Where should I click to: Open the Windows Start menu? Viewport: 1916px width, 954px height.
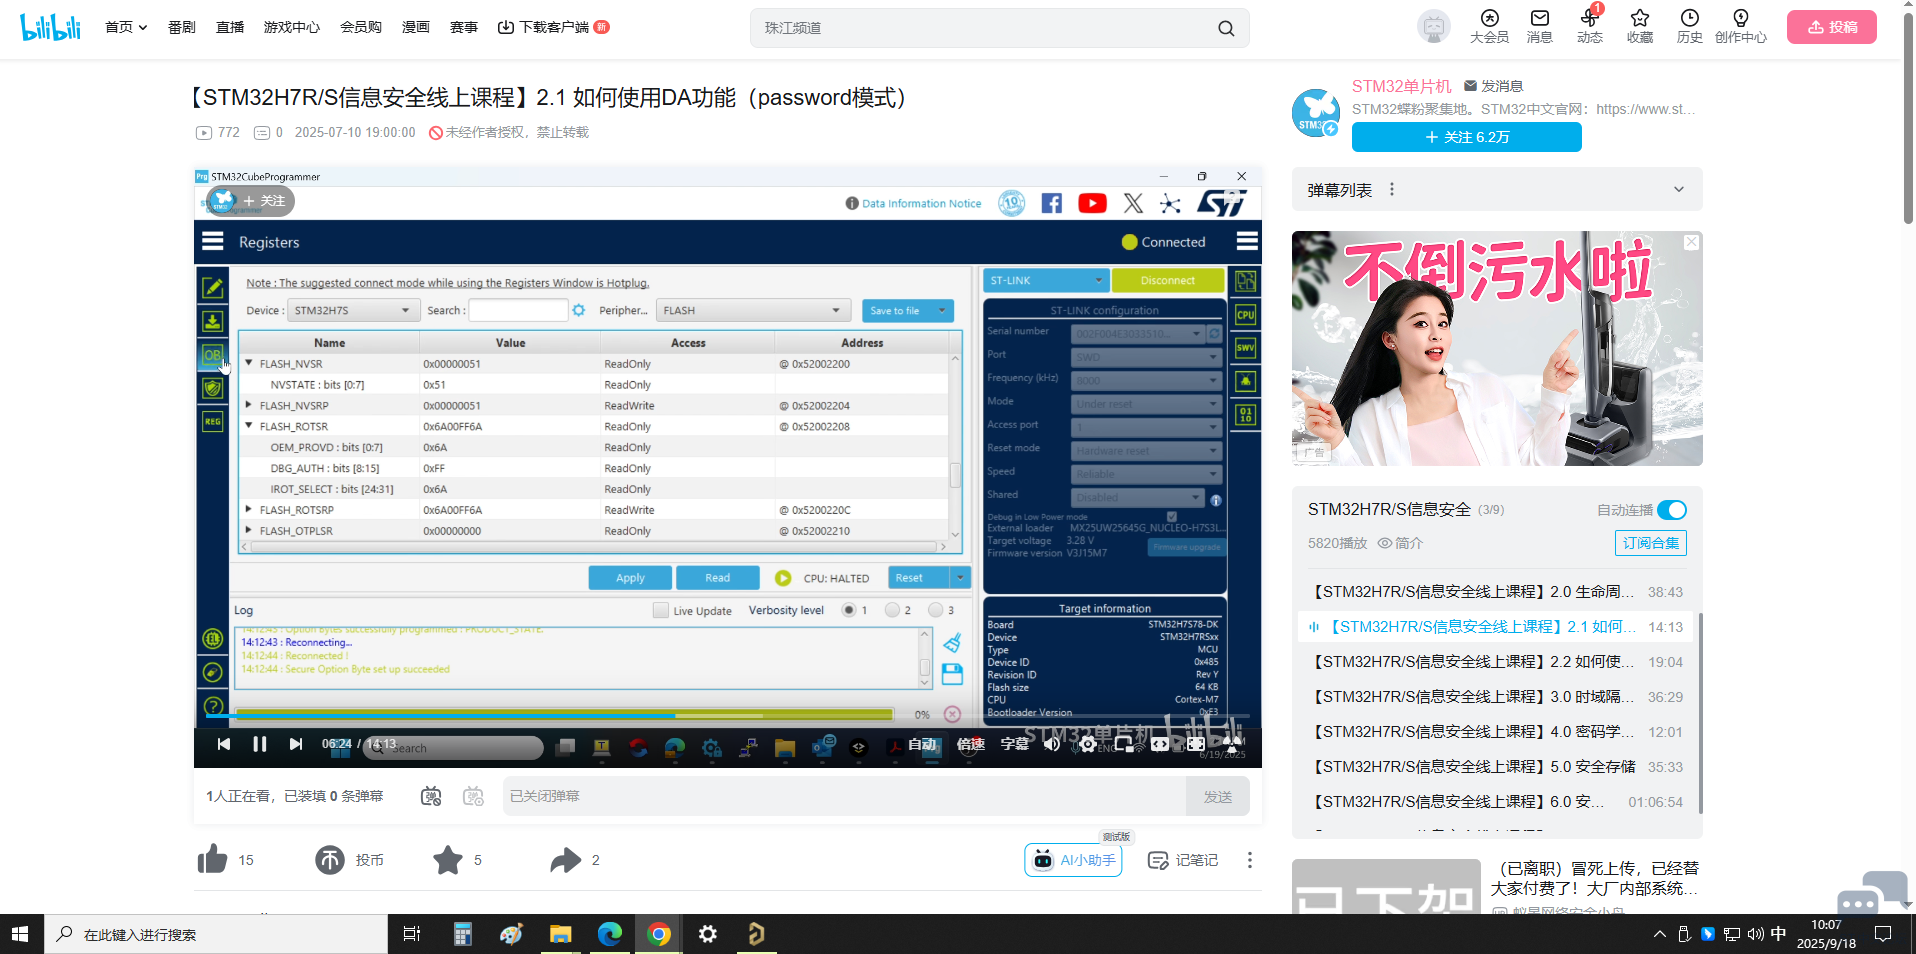coord(21,934)
